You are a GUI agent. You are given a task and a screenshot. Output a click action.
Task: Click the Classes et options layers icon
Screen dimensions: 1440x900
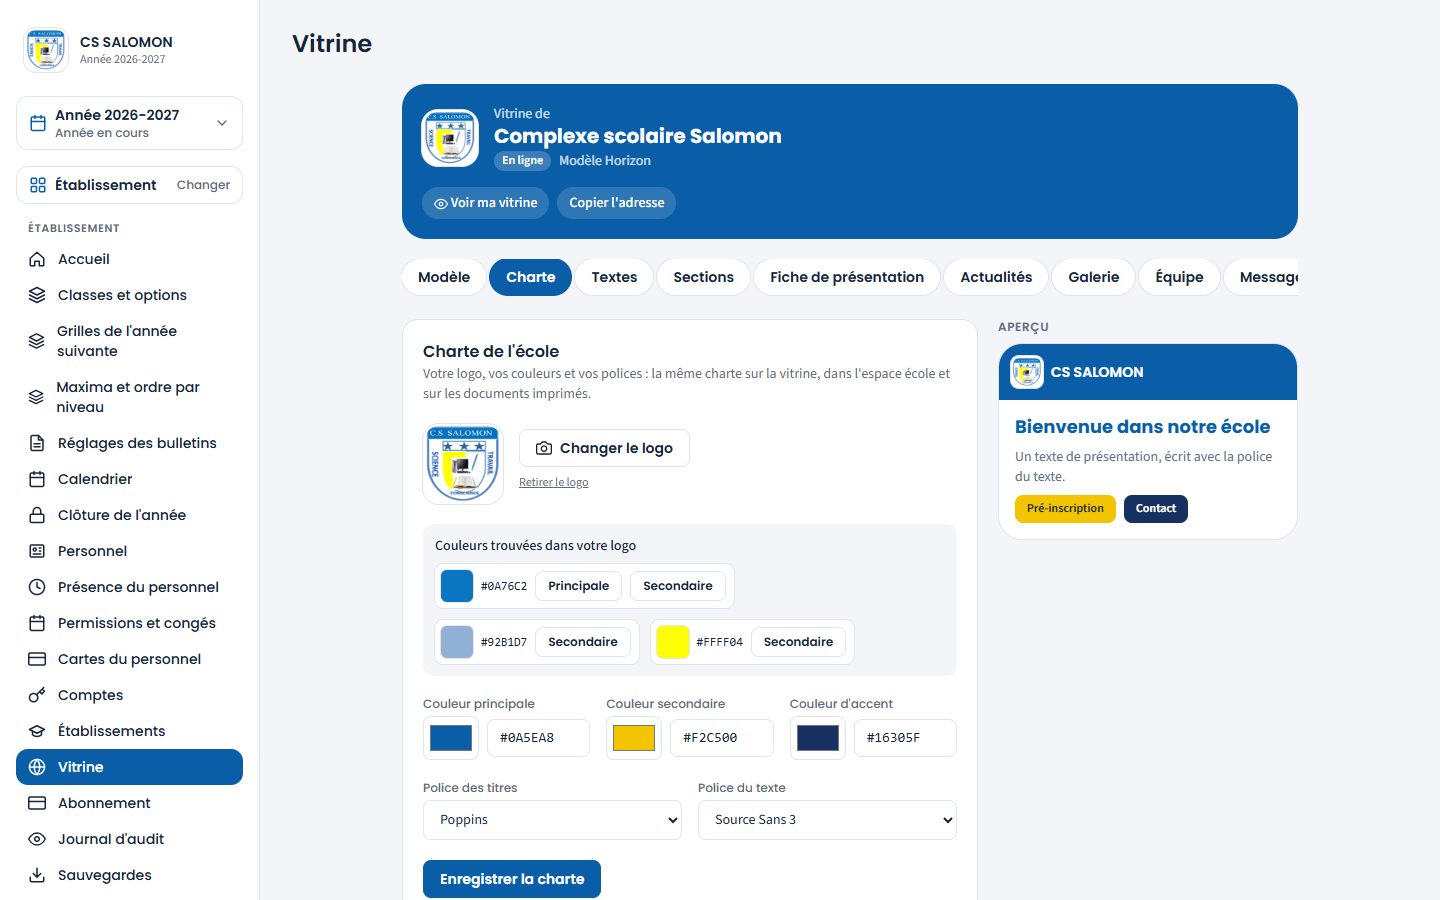click(x=37, y=295)
